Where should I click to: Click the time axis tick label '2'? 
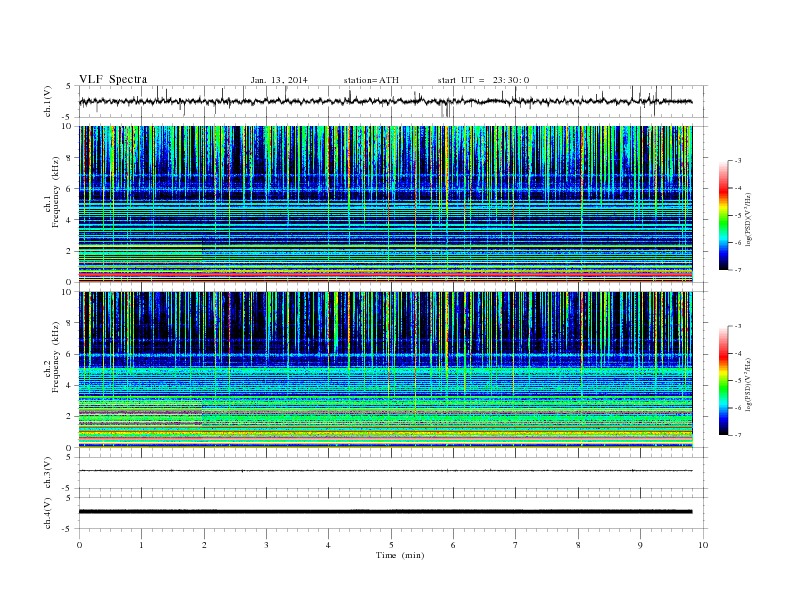click(204, 545)
